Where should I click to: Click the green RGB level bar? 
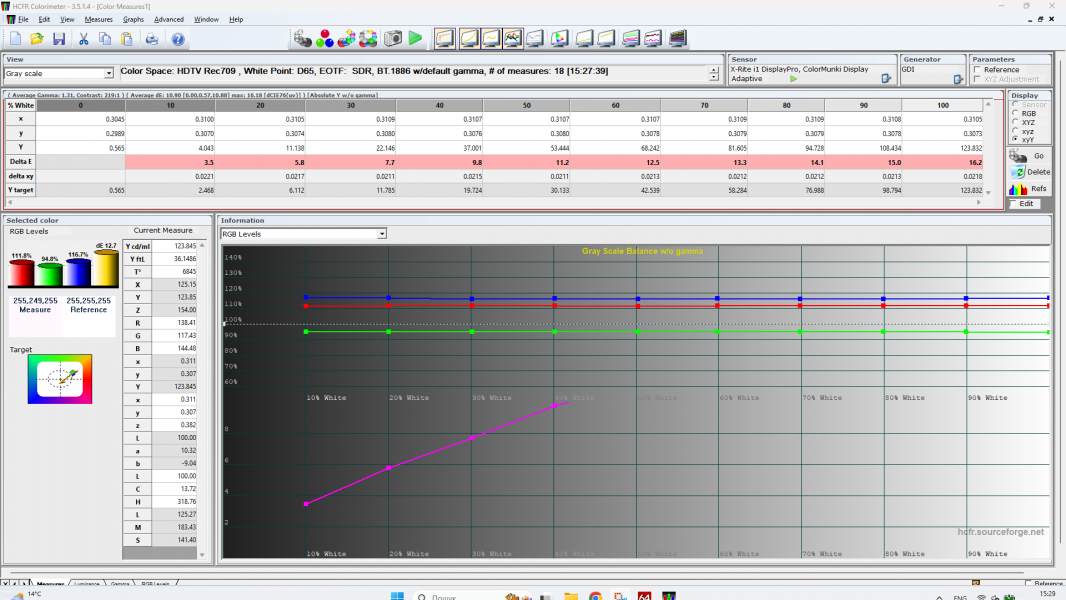[49, 275]
